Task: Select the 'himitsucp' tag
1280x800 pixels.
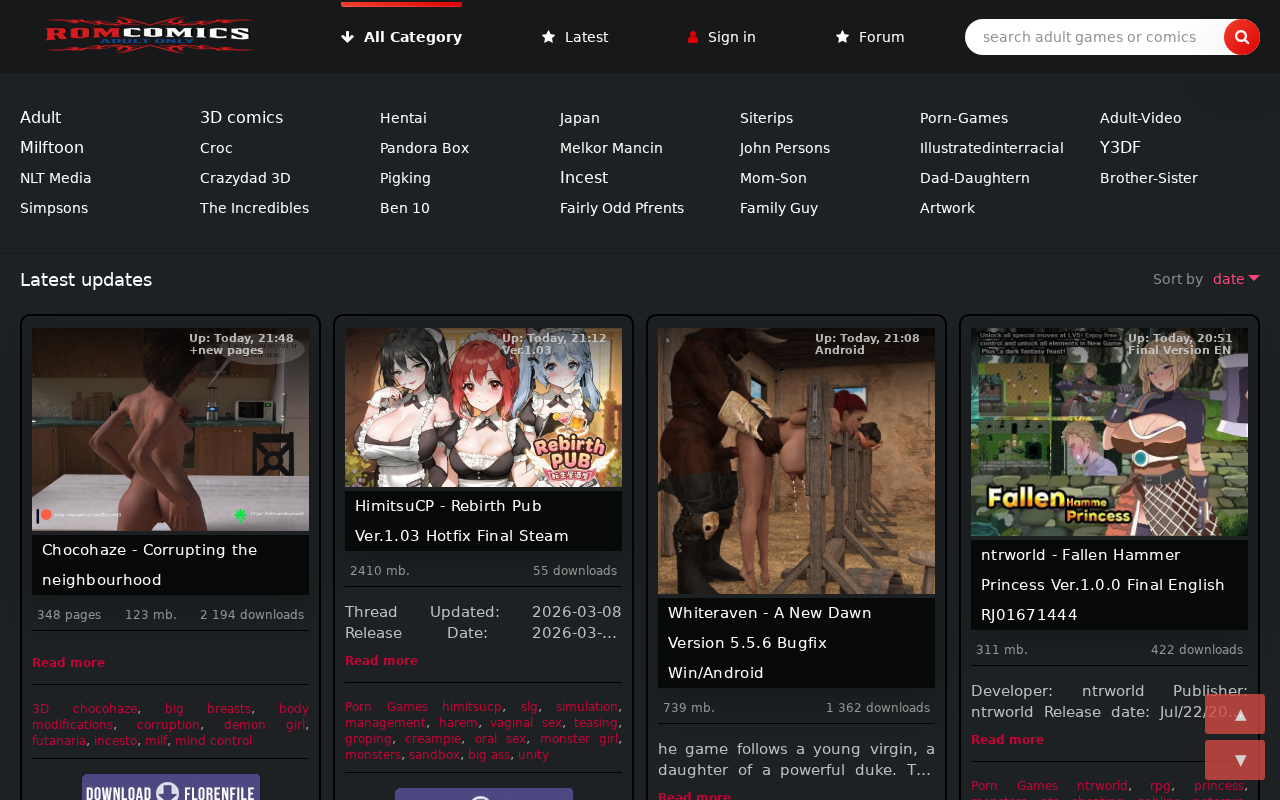Action: 472,707
